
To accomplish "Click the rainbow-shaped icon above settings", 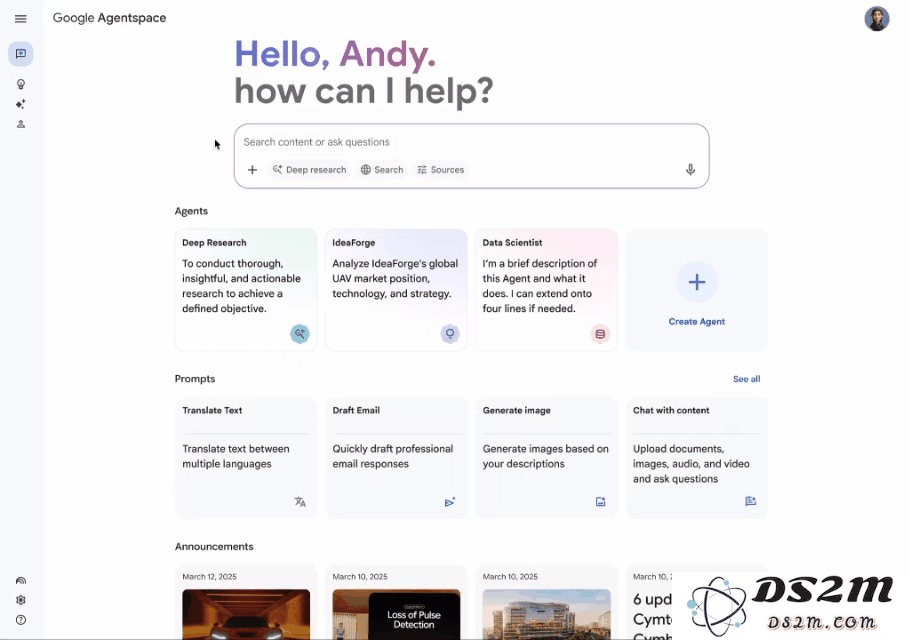I will [21, 580].
